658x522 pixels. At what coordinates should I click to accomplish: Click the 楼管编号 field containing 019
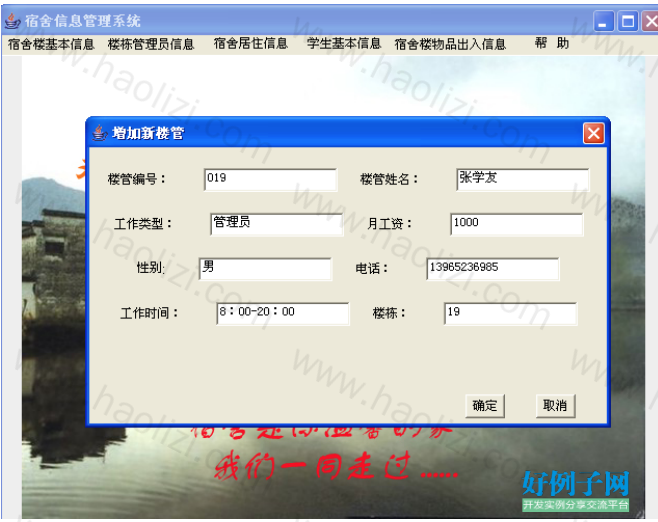pyautogui.click(x=270, y=180)
